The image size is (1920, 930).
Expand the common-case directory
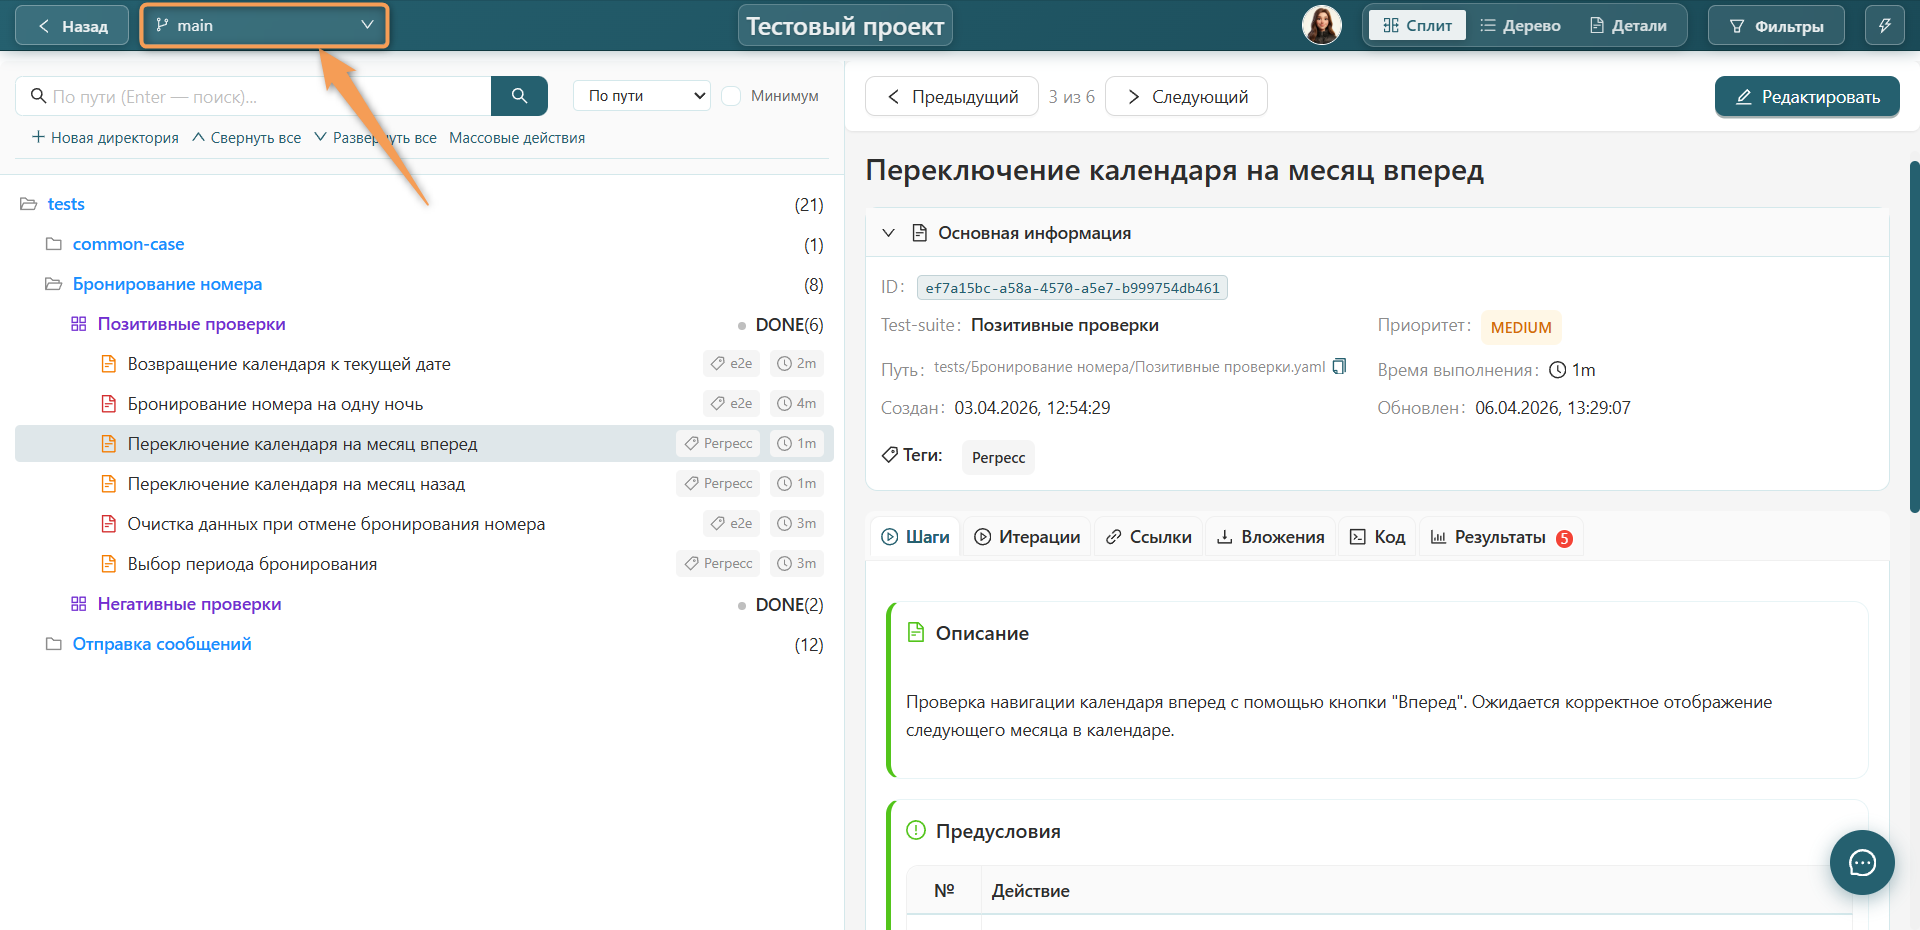pos(128,244)
